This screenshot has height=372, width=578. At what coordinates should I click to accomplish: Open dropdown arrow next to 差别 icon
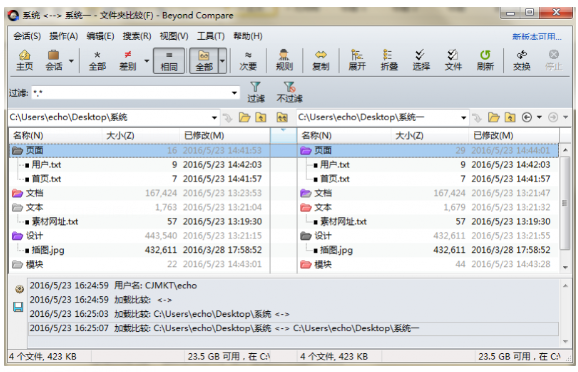147,61
